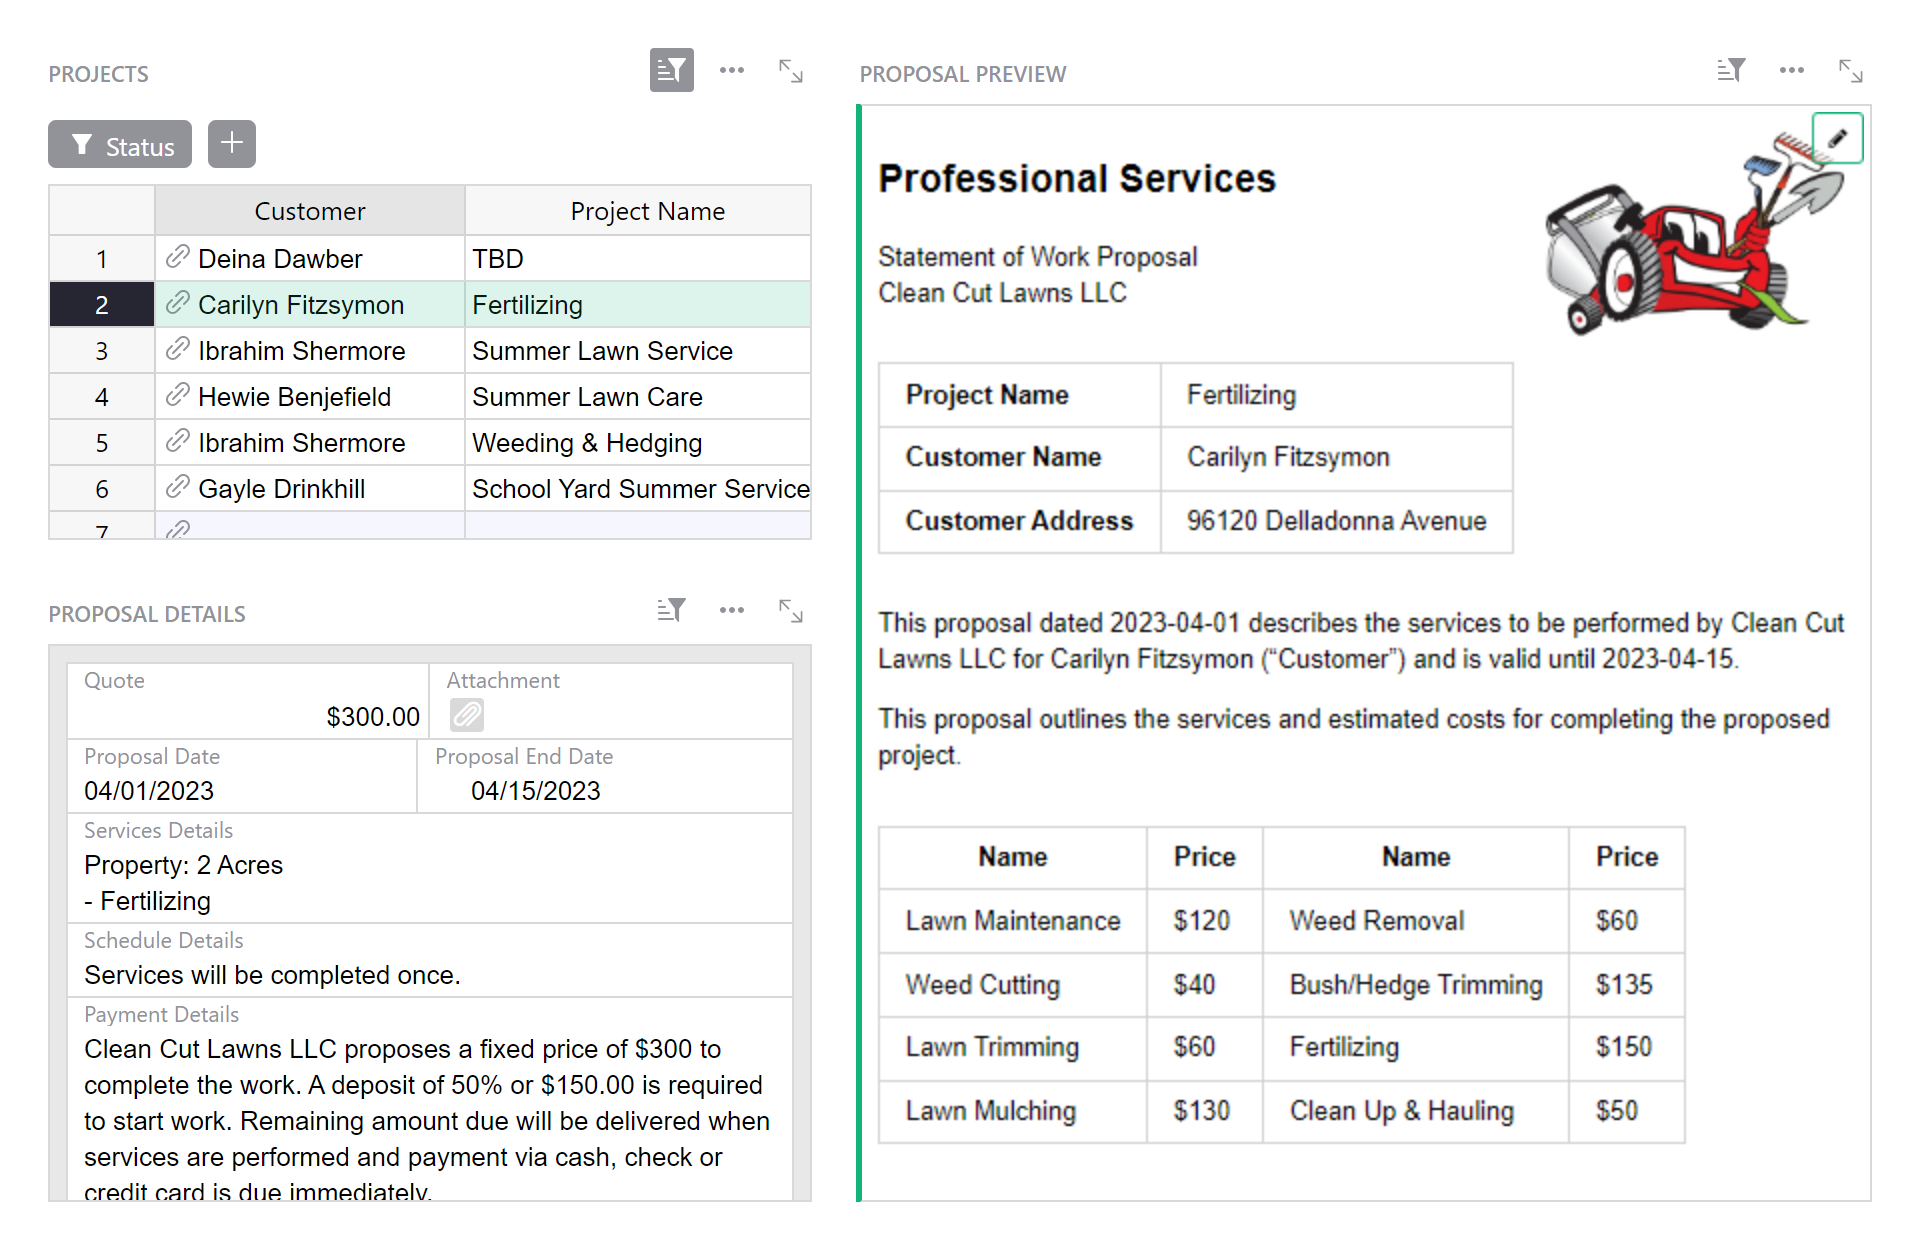Click the Quote amount field
The height and width of the screenshot is (1250, 1920).
[372, 716]
